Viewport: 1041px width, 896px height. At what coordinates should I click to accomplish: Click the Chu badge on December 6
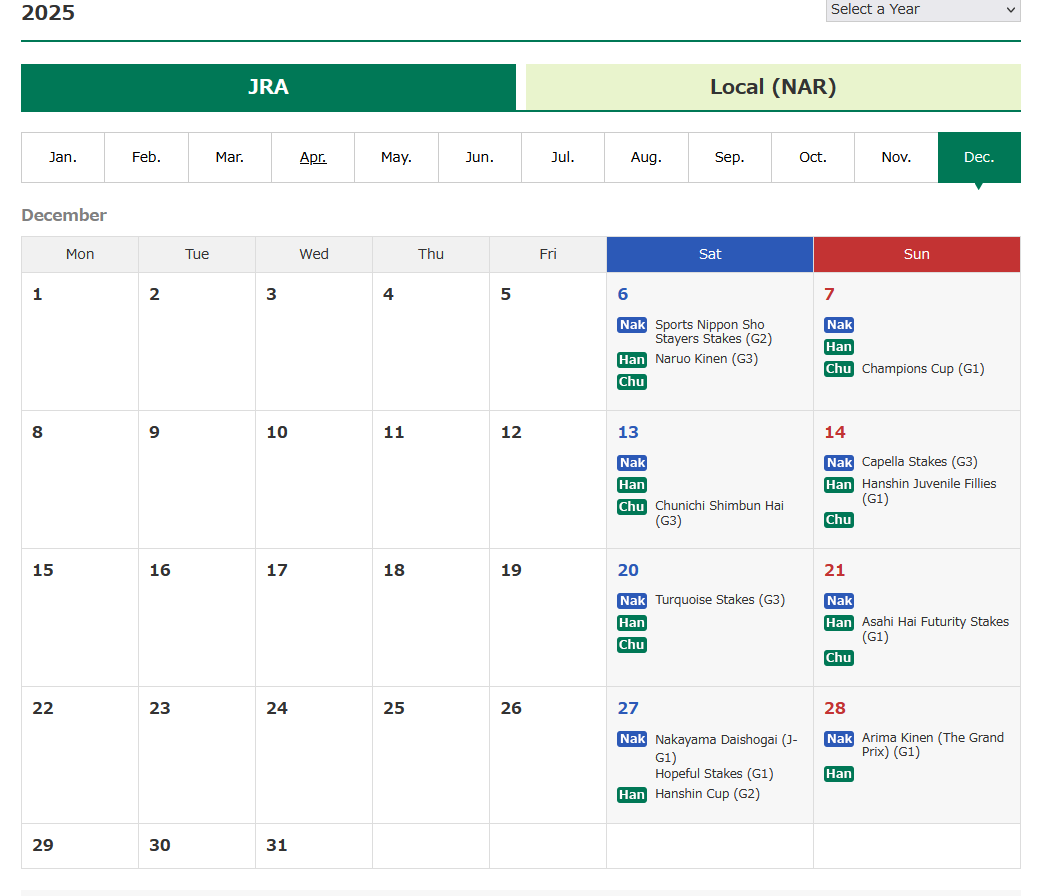point(632,382)
